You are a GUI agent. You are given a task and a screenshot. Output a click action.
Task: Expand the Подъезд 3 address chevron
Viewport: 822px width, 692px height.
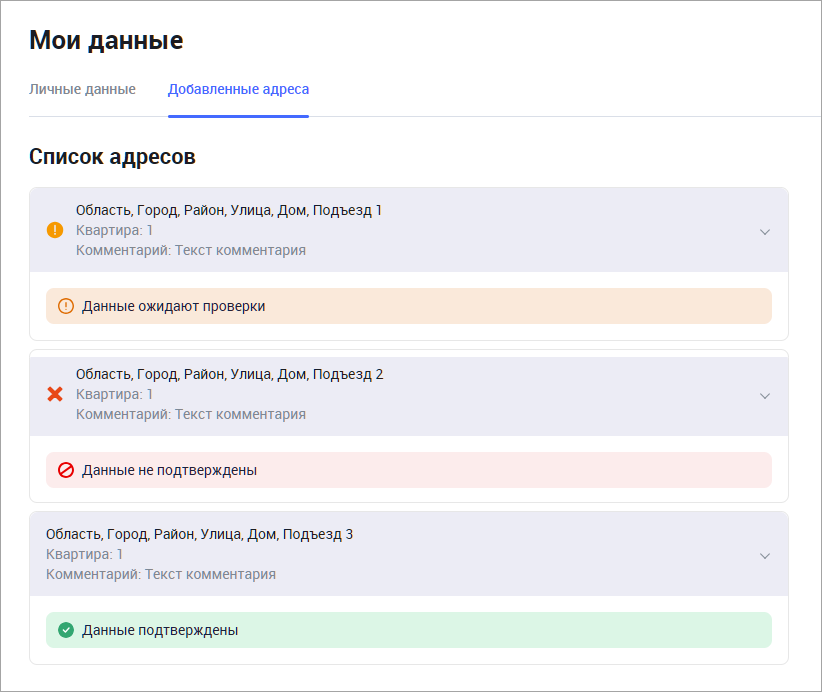(x=765, y=555)
